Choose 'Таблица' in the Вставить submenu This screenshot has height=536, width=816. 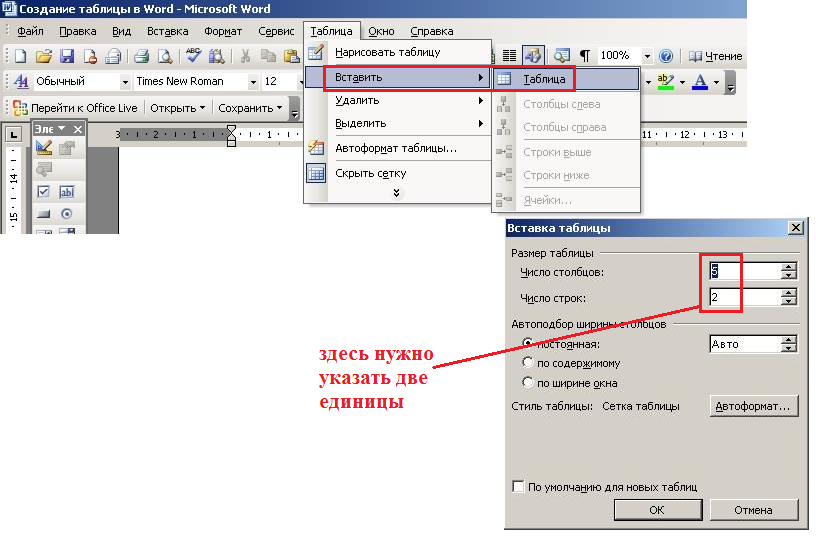[x=545, y=78]
